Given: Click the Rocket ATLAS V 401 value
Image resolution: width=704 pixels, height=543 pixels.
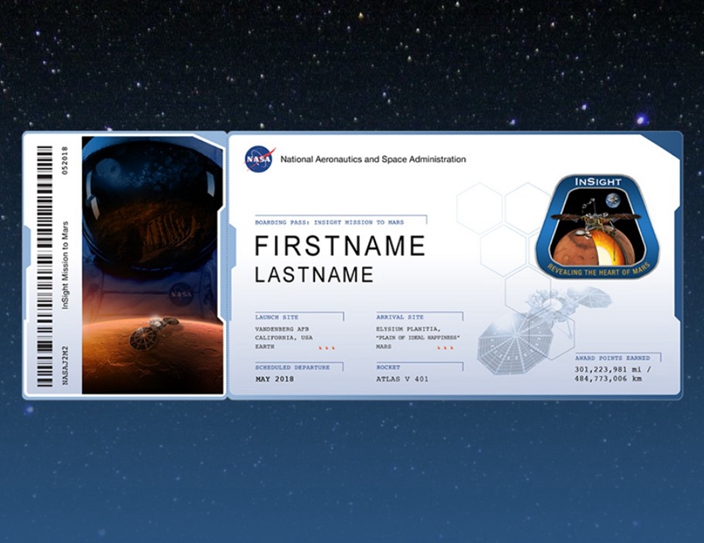Looking at the screenshot, I should [x=402, y=379].
